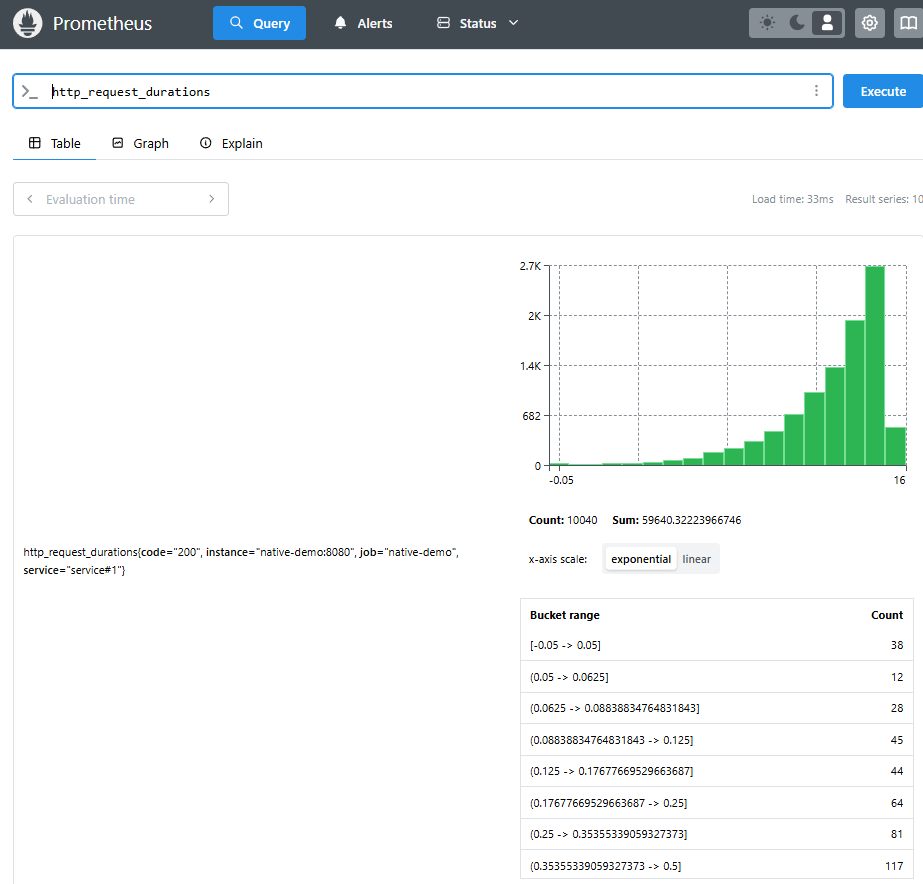Image resolution: width=923 pixels, height=884 pixels.
Task: Switch to light theme sun icon
Action: [x=767, y=23]
